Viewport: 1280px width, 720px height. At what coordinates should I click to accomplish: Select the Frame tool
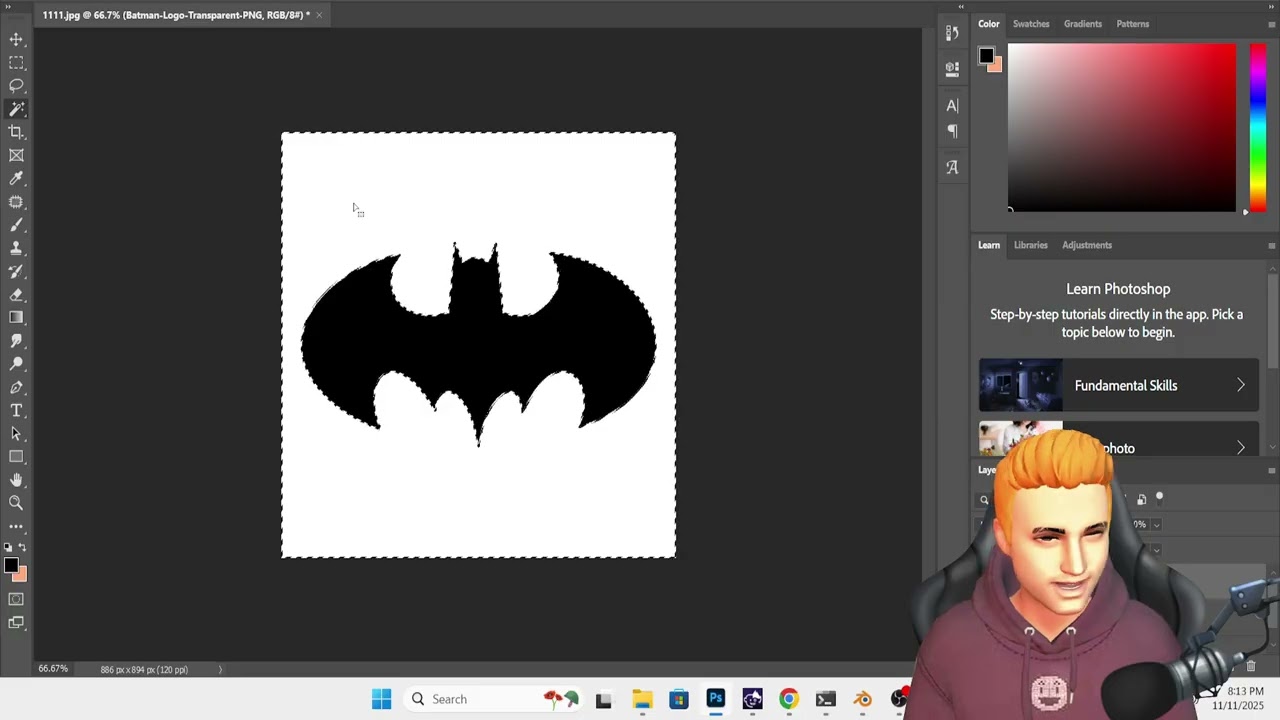pyautogui.click(x=16, y=155)
